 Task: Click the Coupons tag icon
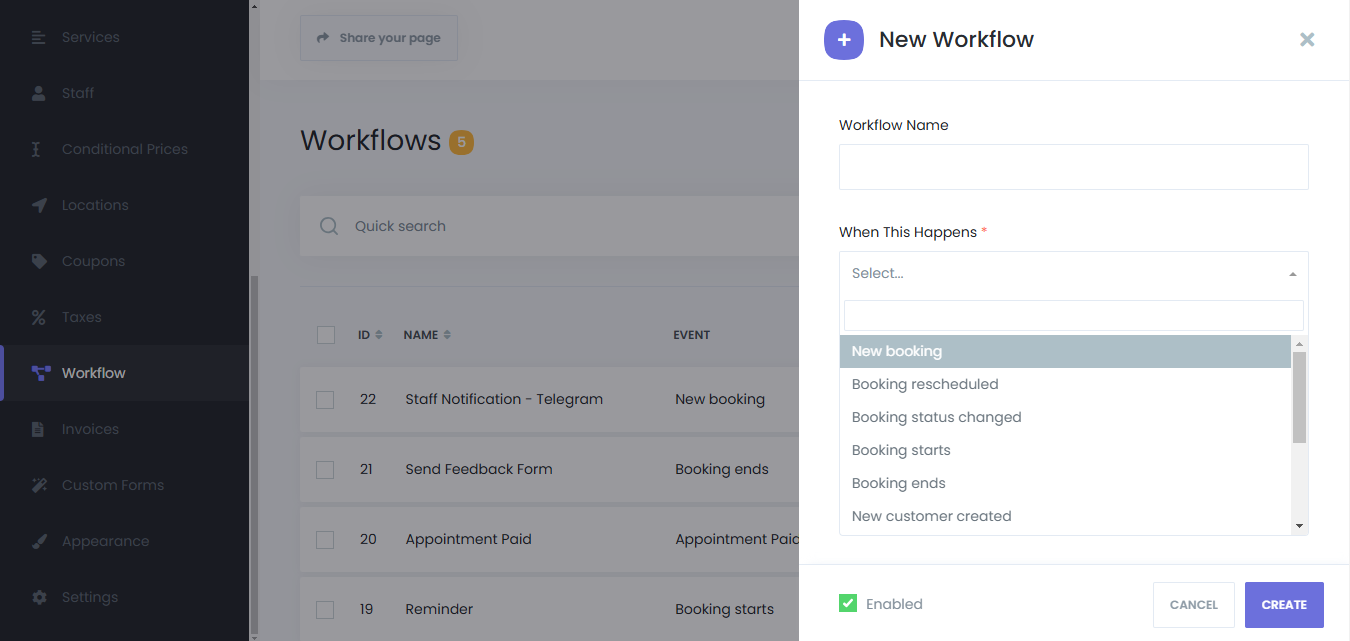[39, 261]
